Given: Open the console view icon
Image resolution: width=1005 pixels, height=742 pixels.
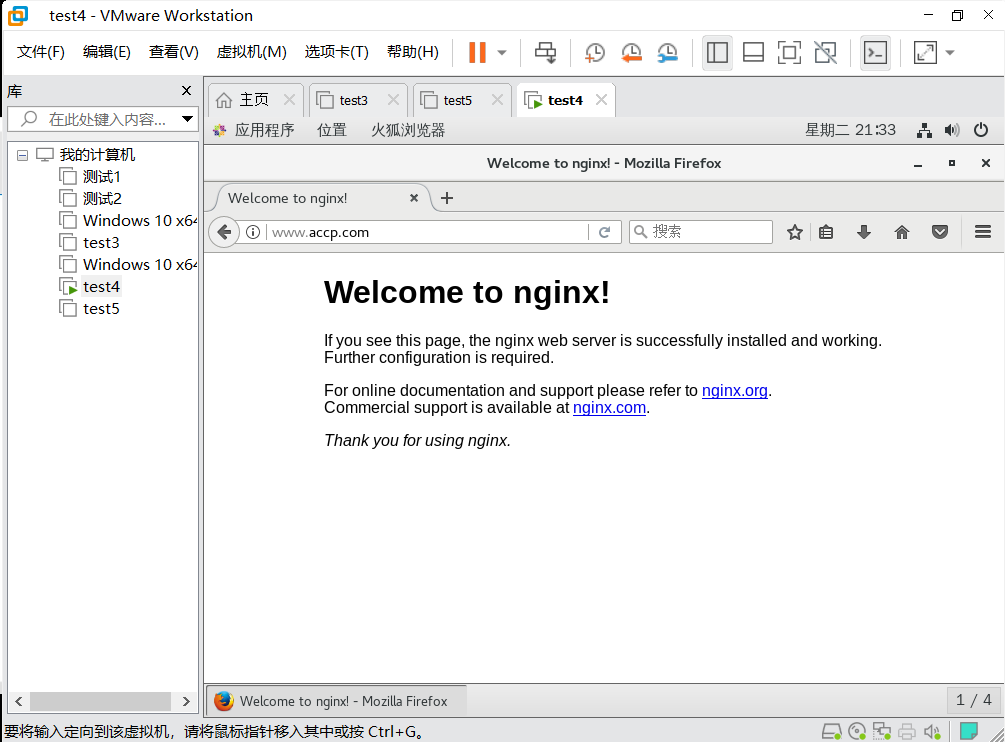Looking at the screenshot, I should (x=875, y=53).
